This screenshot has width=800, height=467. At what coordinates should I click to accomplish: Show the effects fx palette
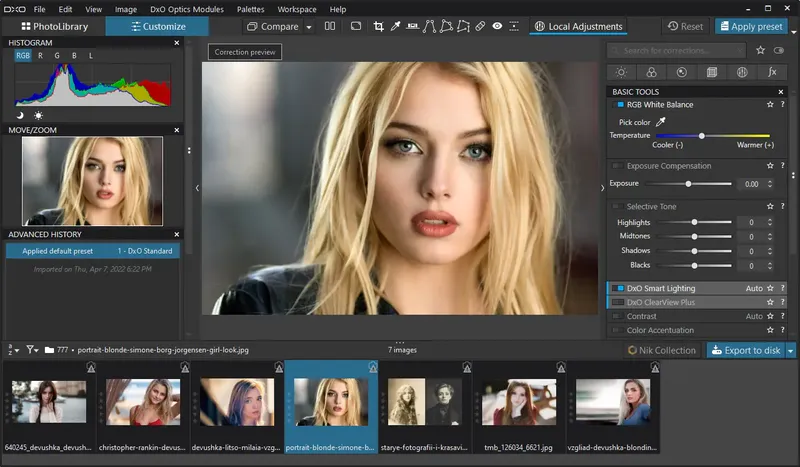click(772, 72)
